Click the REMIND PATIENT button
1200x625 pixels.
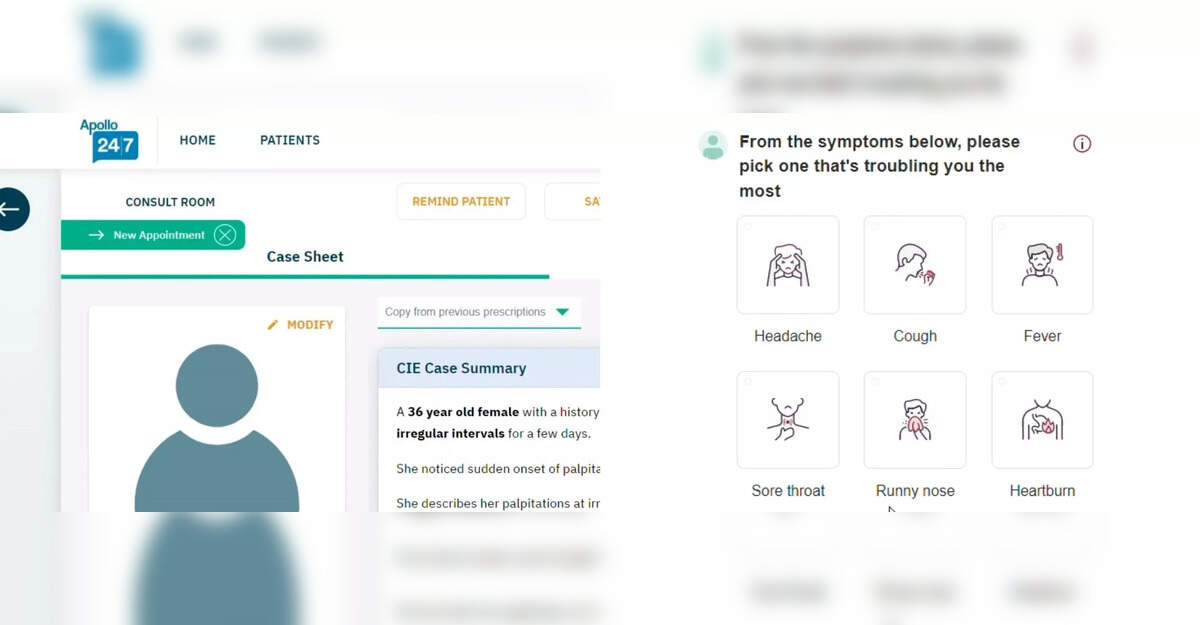click(461, 201)
